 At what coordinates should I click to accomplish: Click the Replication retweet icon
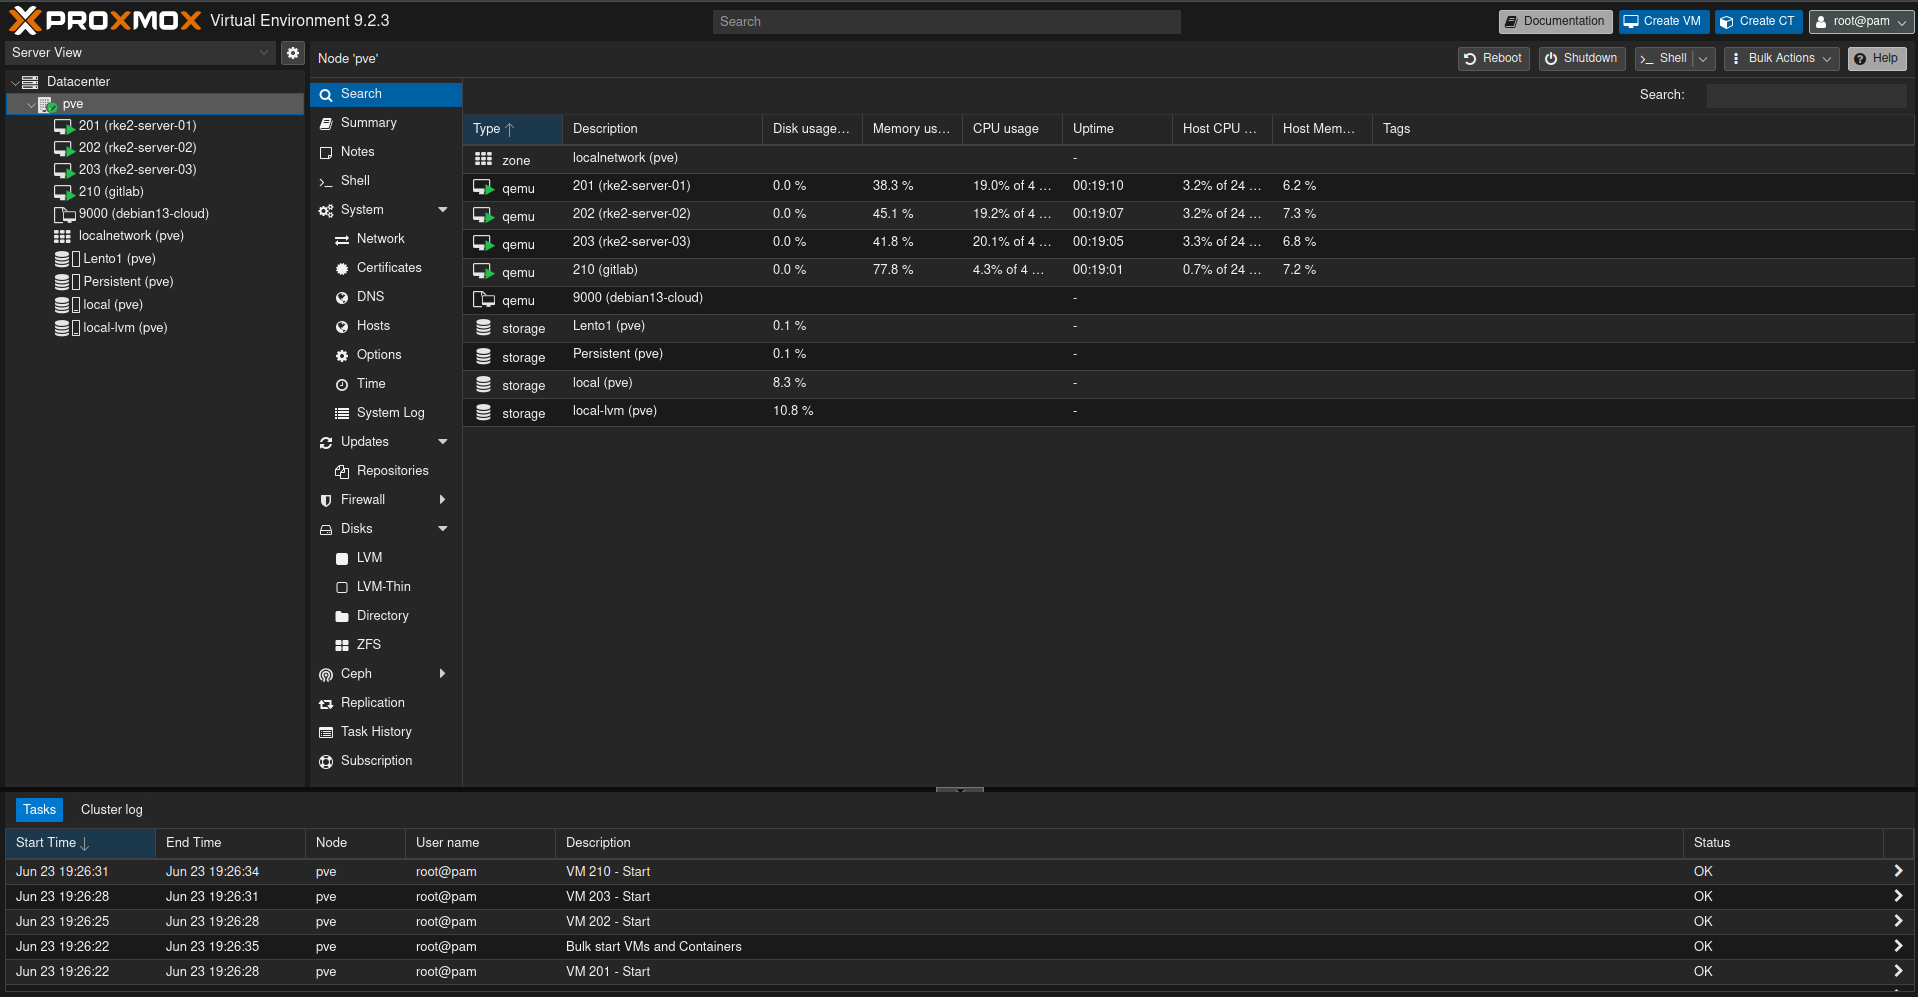pyautogui.click(x=326, y=703)
